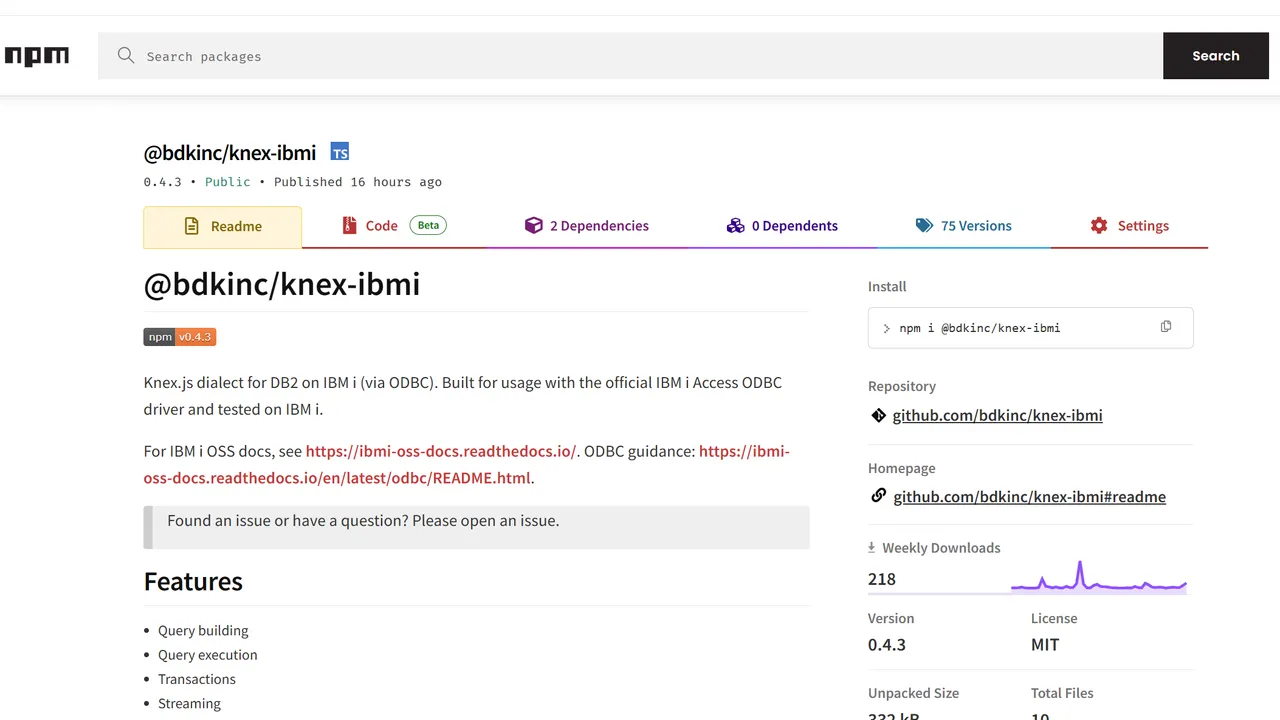Click the homepage link chain icon
Image resolution: width=1280 pixels, height=720 pixels.
click(x=879, y=496)
